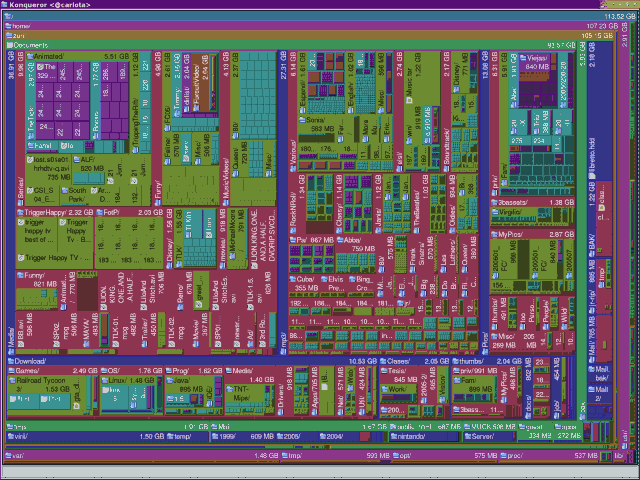Click the Download folder icon
Image resolution: width=640 pixels, height=480 pixels.
(x=9, y=361)
